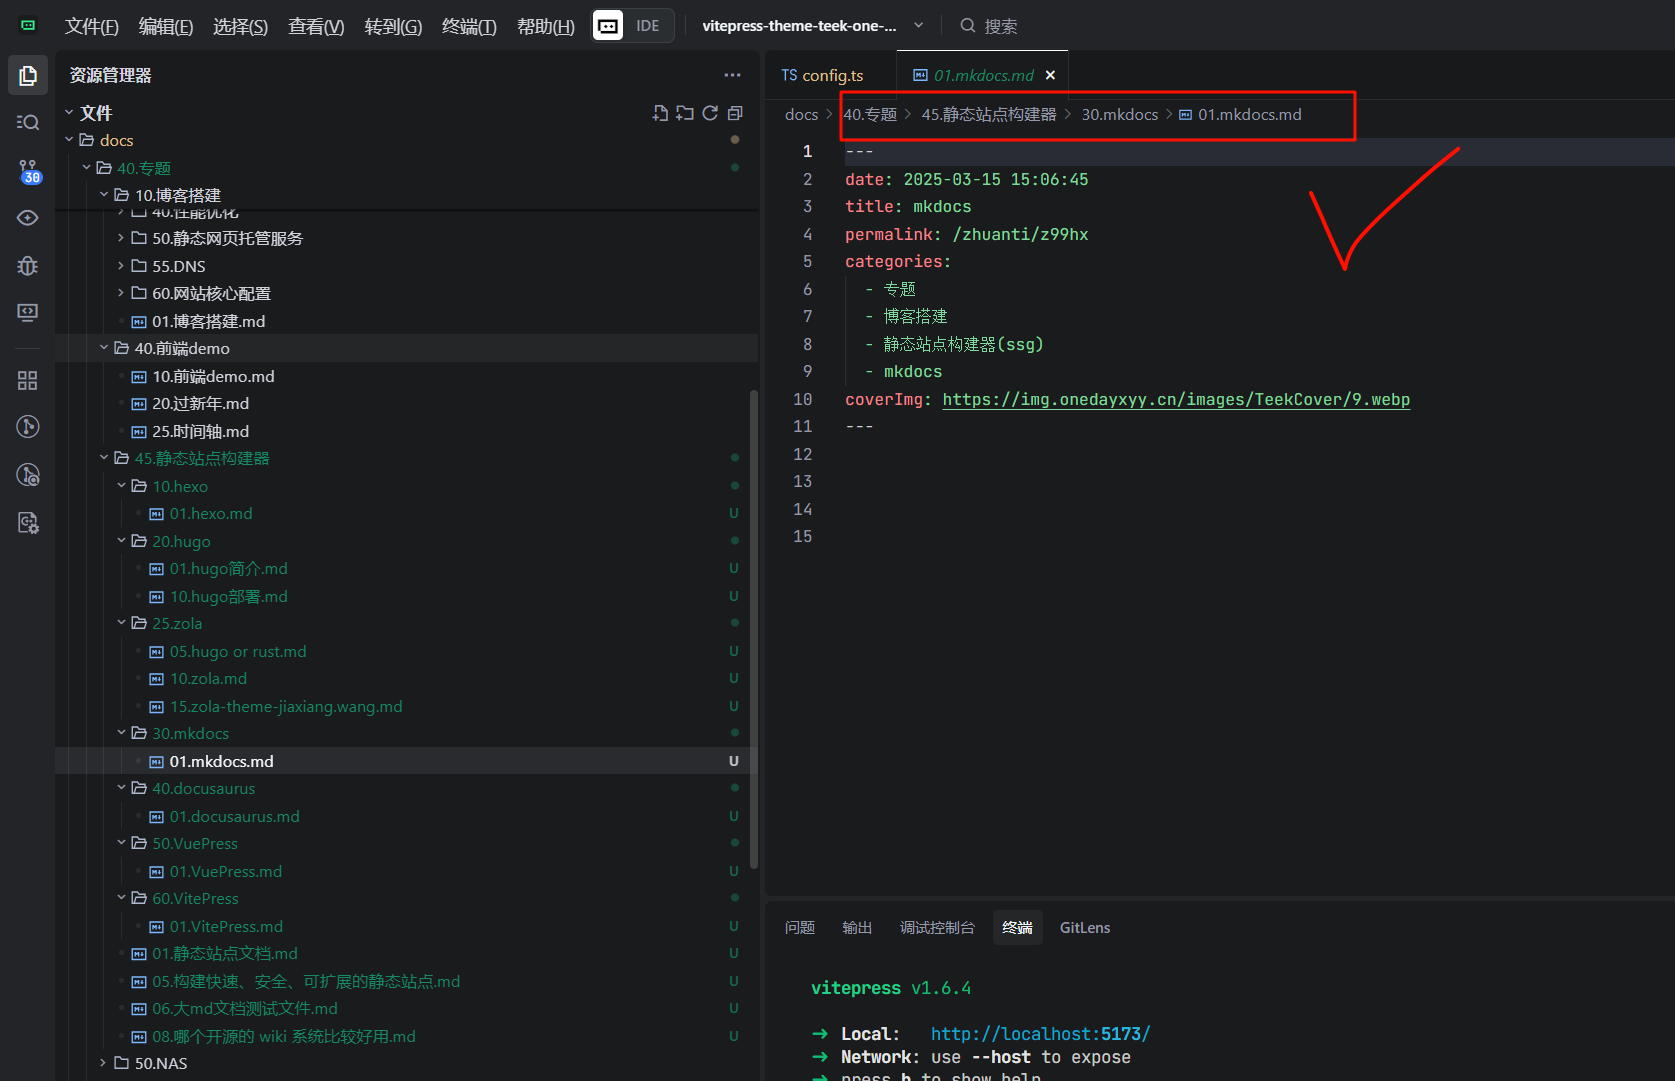The height and width of the screenshot is (1081, 1675).
Task: Open 06.大md文档测试文件.md in file tree
Action: 245,1008
